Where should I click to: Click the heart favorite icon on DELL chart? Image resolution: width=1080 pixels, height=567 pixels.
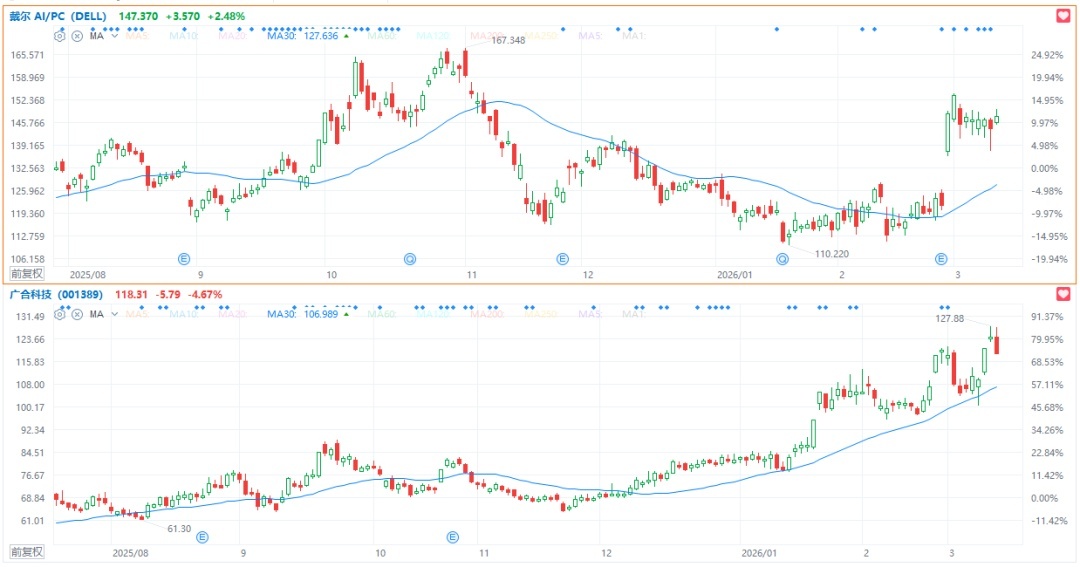click(1063, 16)
